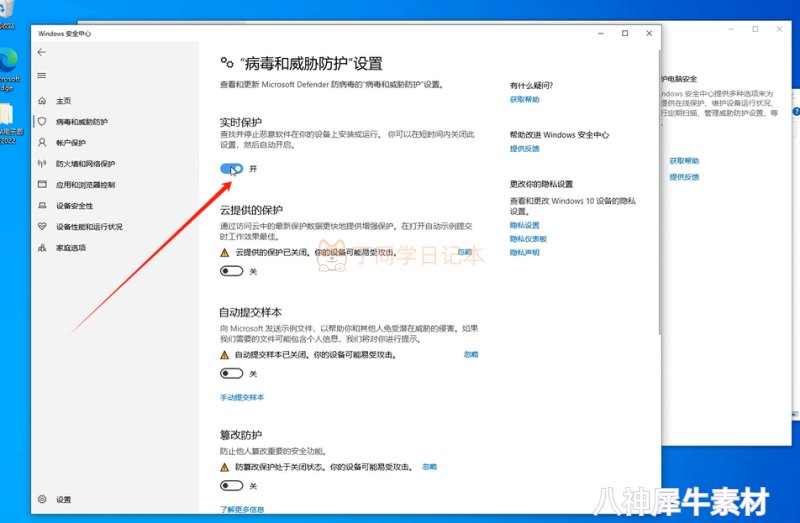Open the 隐私仪表板 link

528,239
